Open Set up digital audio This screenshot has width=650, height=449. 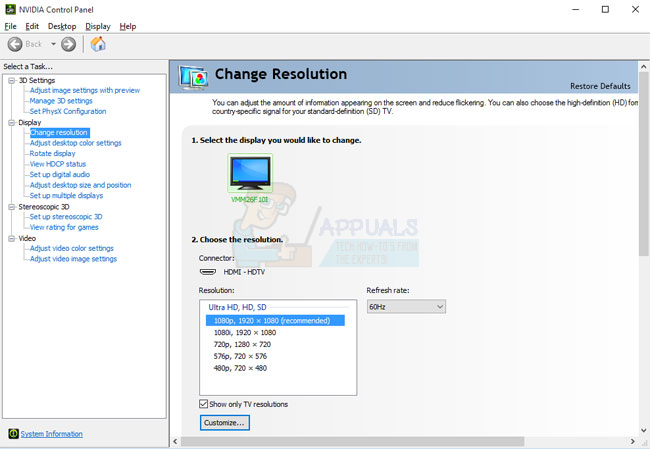(60, 175)
